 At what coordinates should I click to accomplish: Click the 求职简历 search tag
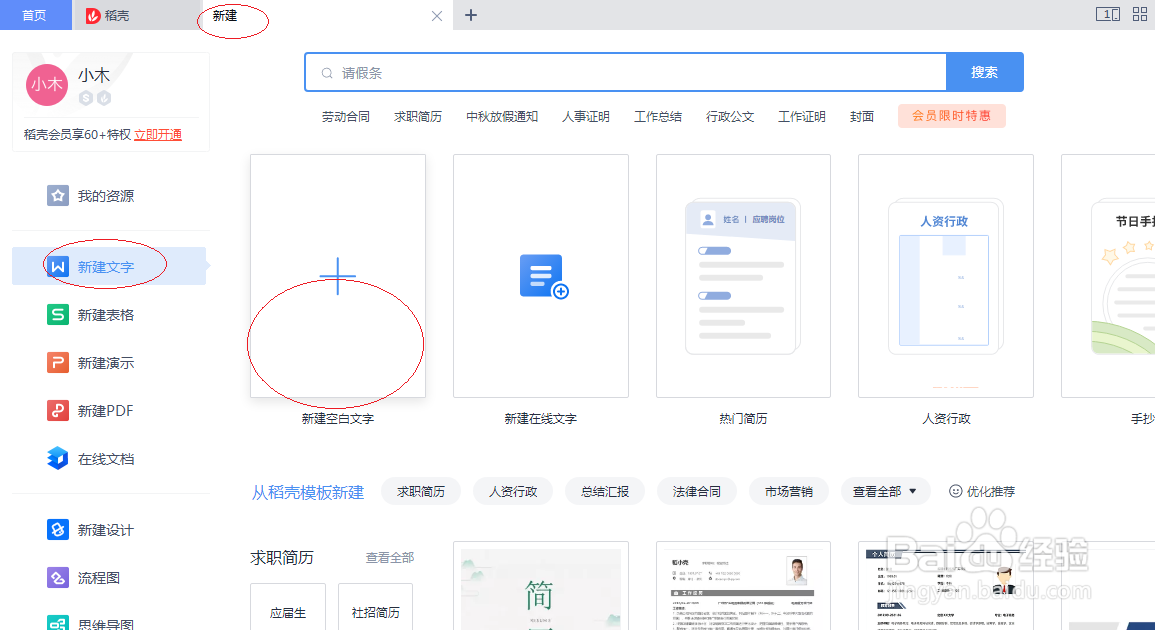tap(418, 116)
